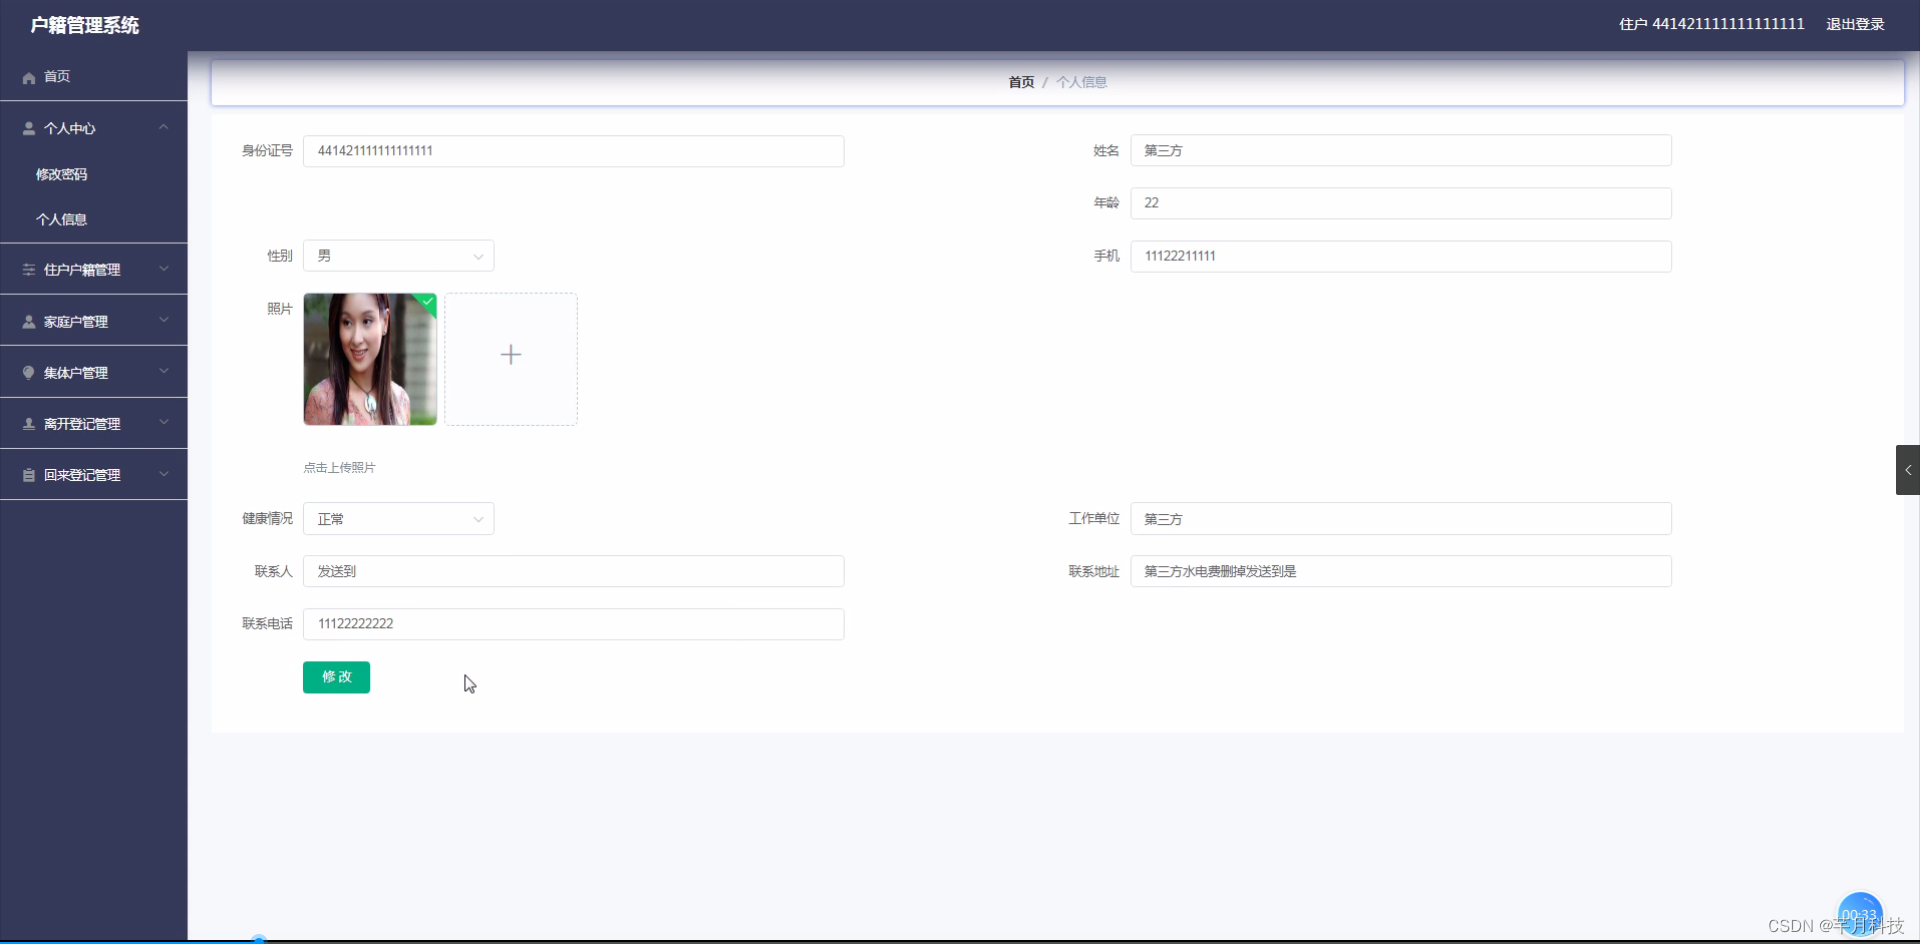This screenshot has height=944, width=1920.
Task: Click the plus box to add a new photo
Action: click(x=510, y=357)
